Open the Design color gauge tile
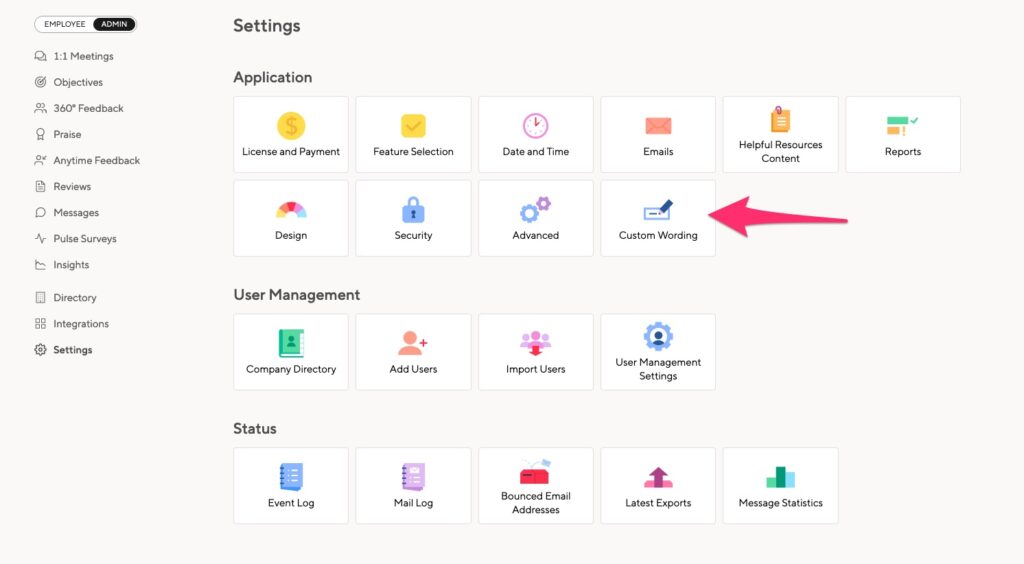 point(291,218)
